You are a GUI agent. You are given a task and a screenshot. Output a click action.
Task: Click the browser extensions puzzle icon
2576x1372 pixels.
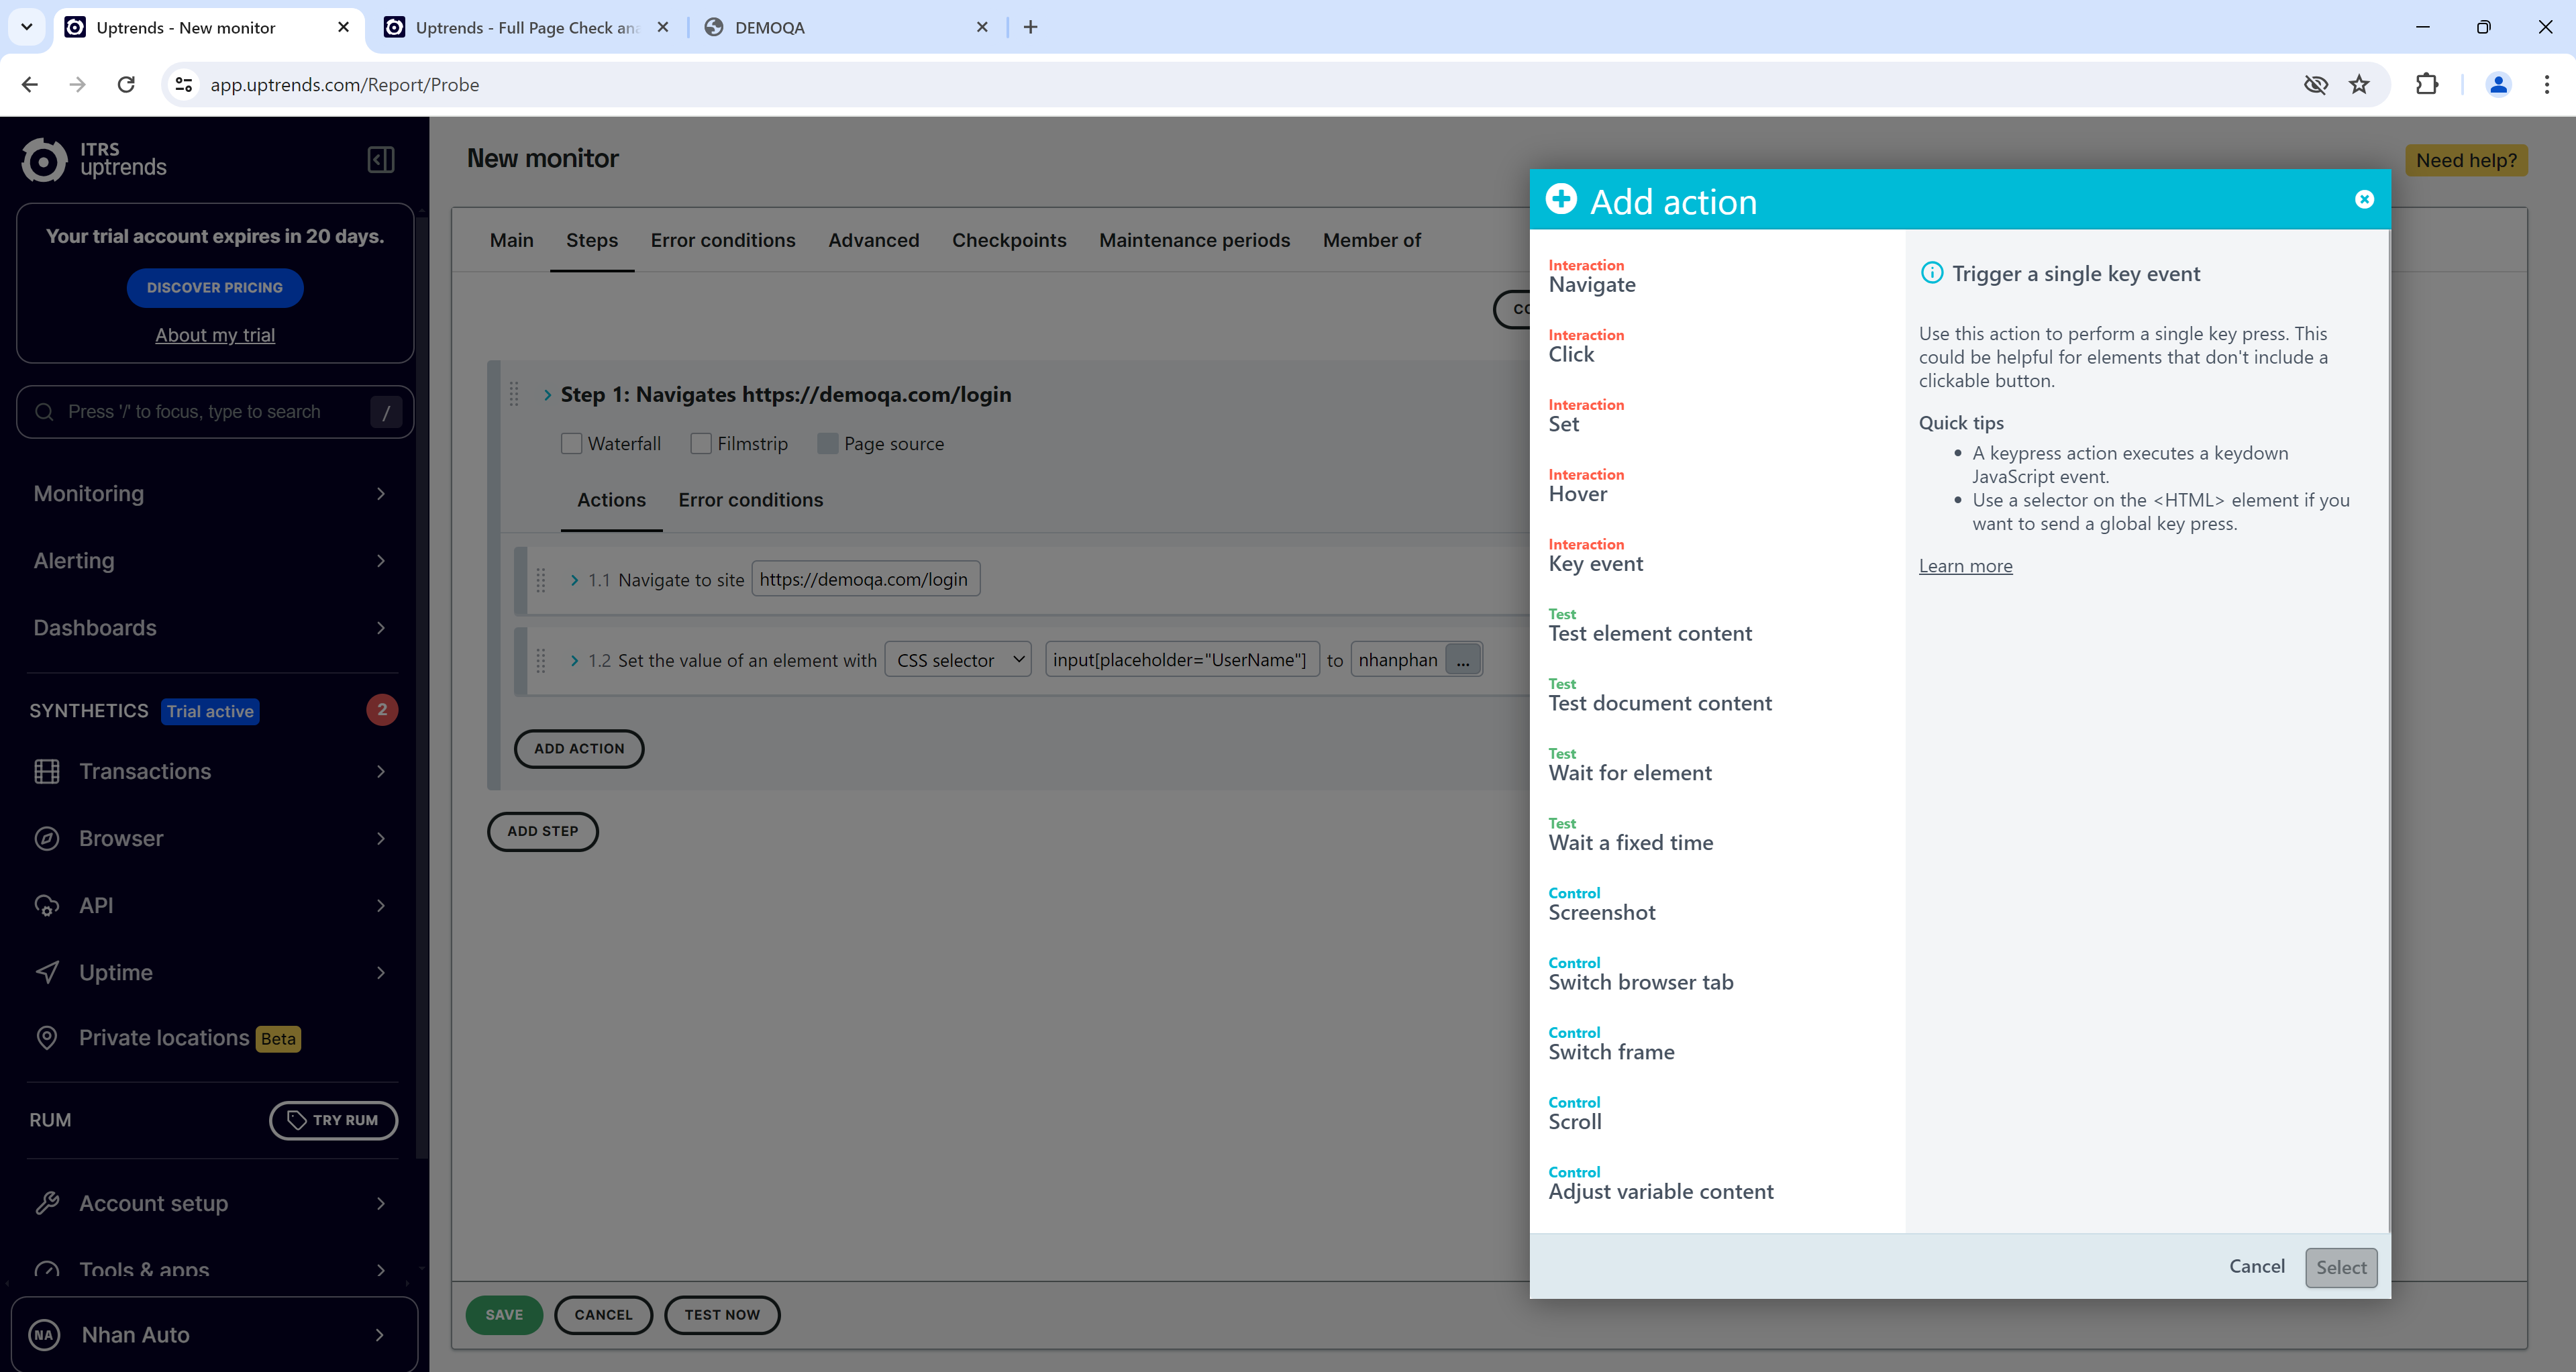[2427, 84]
